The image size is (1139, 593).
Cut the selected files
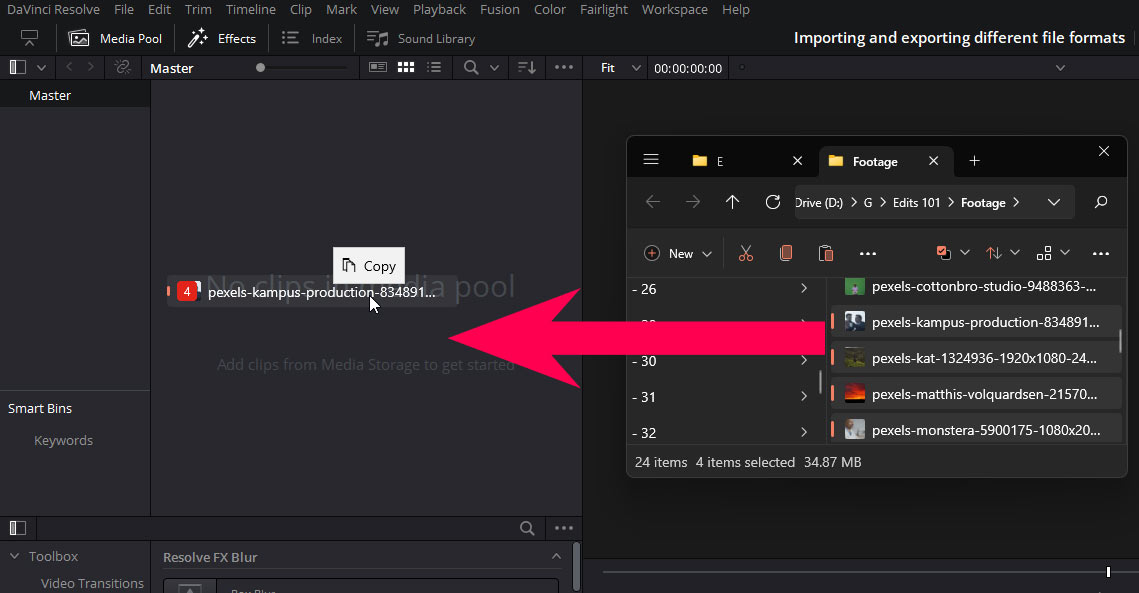[x=746, y=253]
